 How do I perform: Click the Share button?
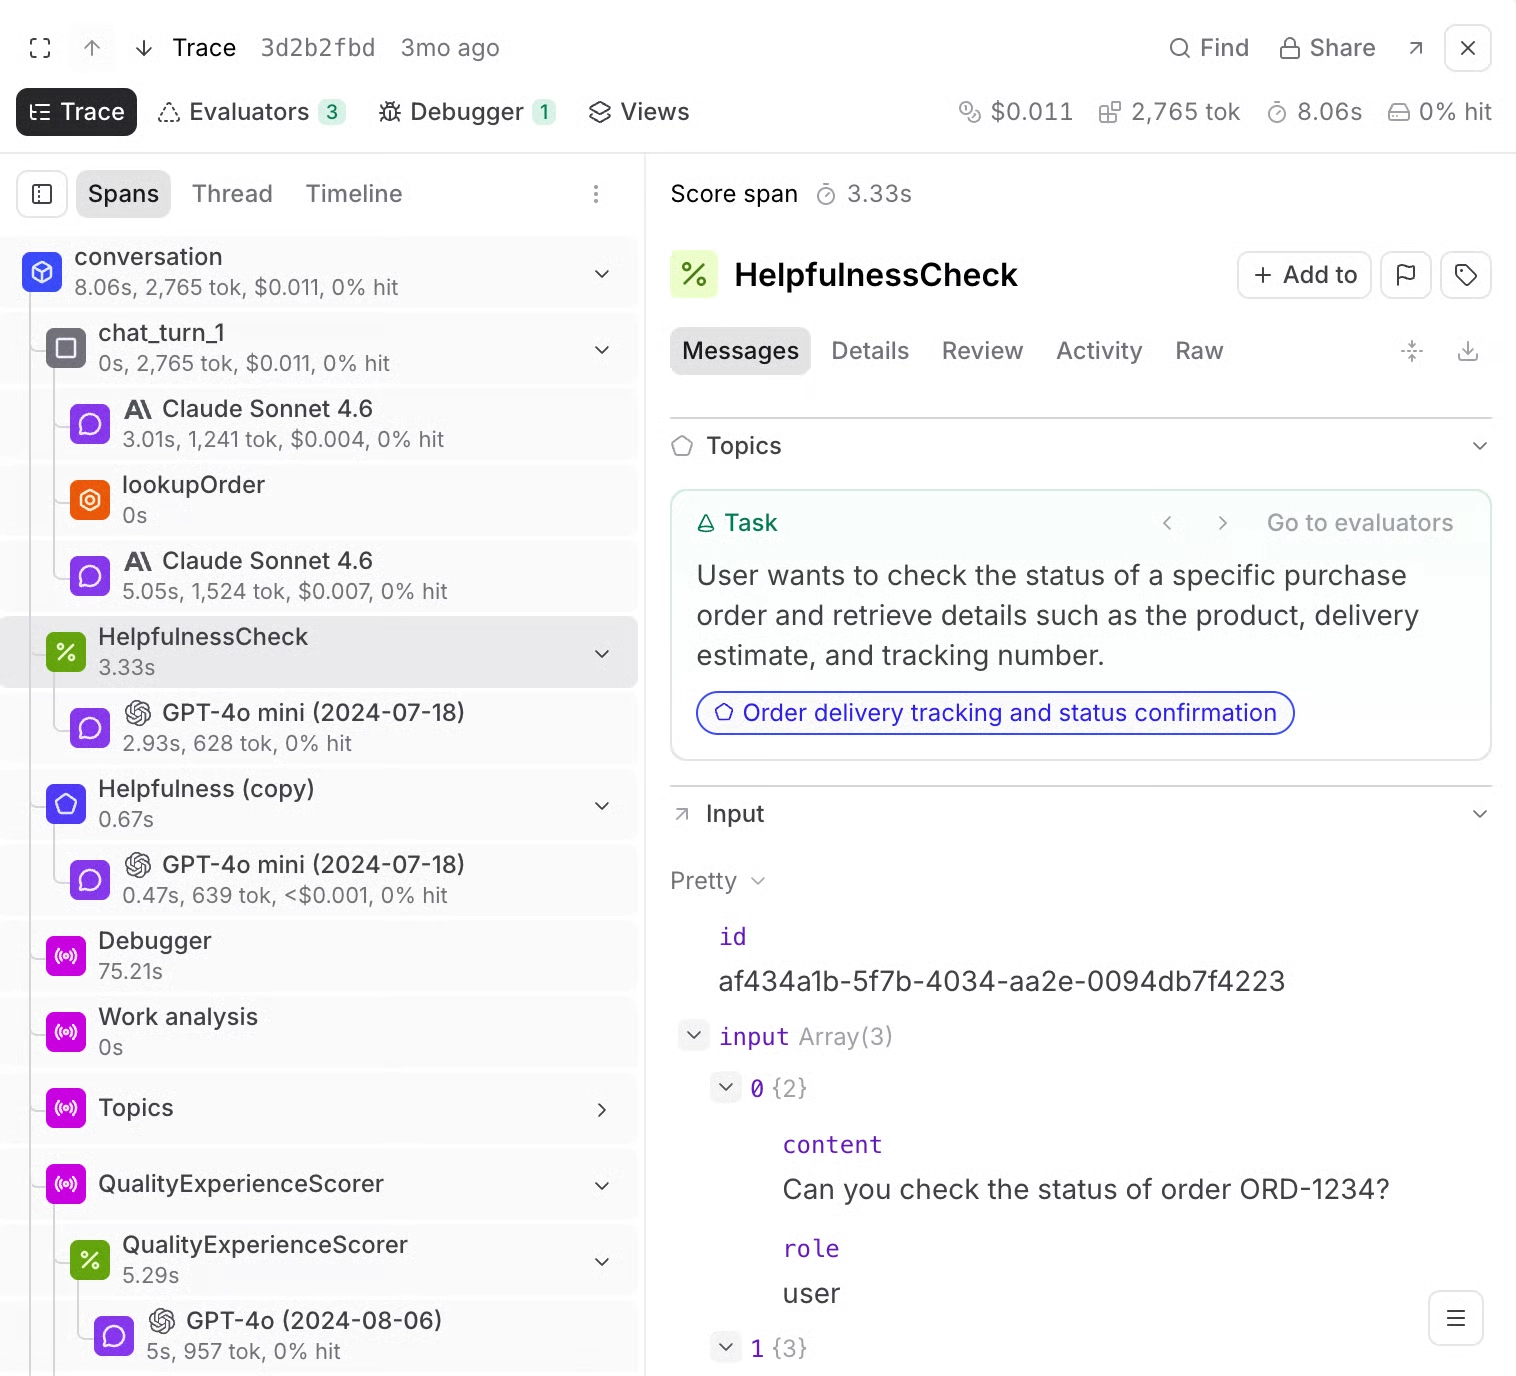coord(1328,48)
